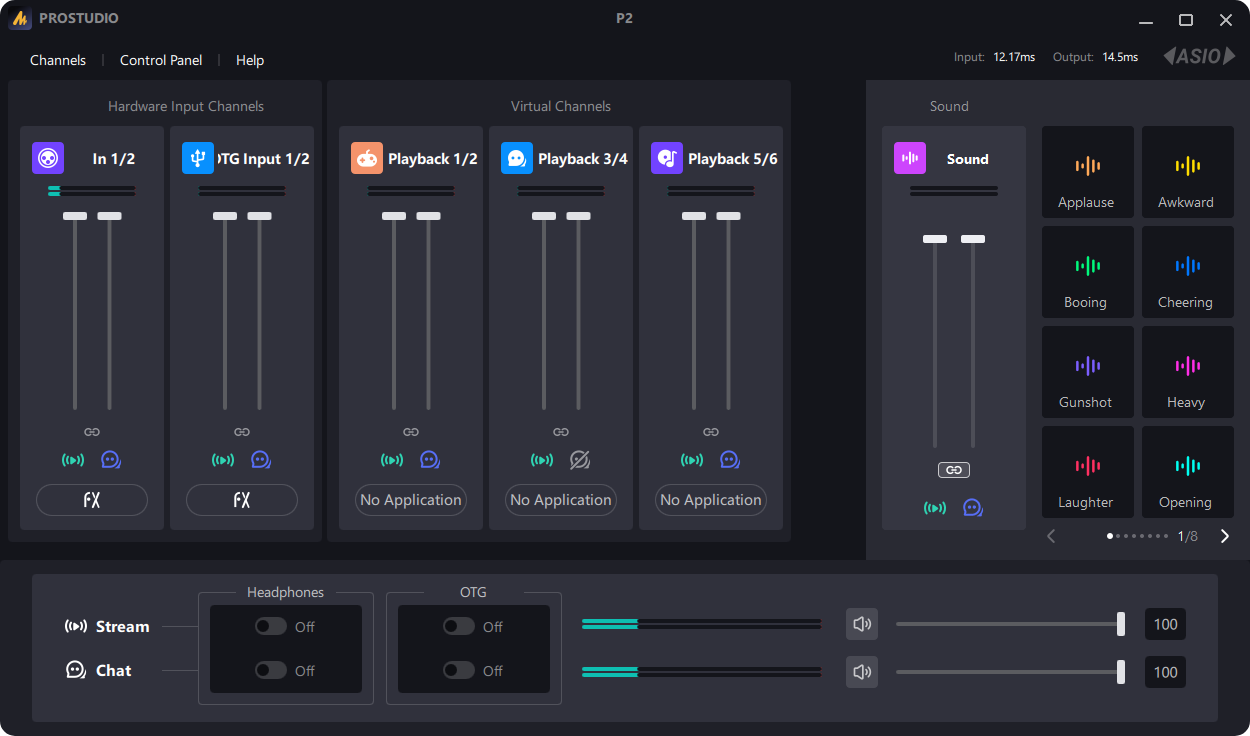Toggle chat routing on Sound channel
Image resolution: width=1250 pixels, height=736 pixels.
coord(973,508)
